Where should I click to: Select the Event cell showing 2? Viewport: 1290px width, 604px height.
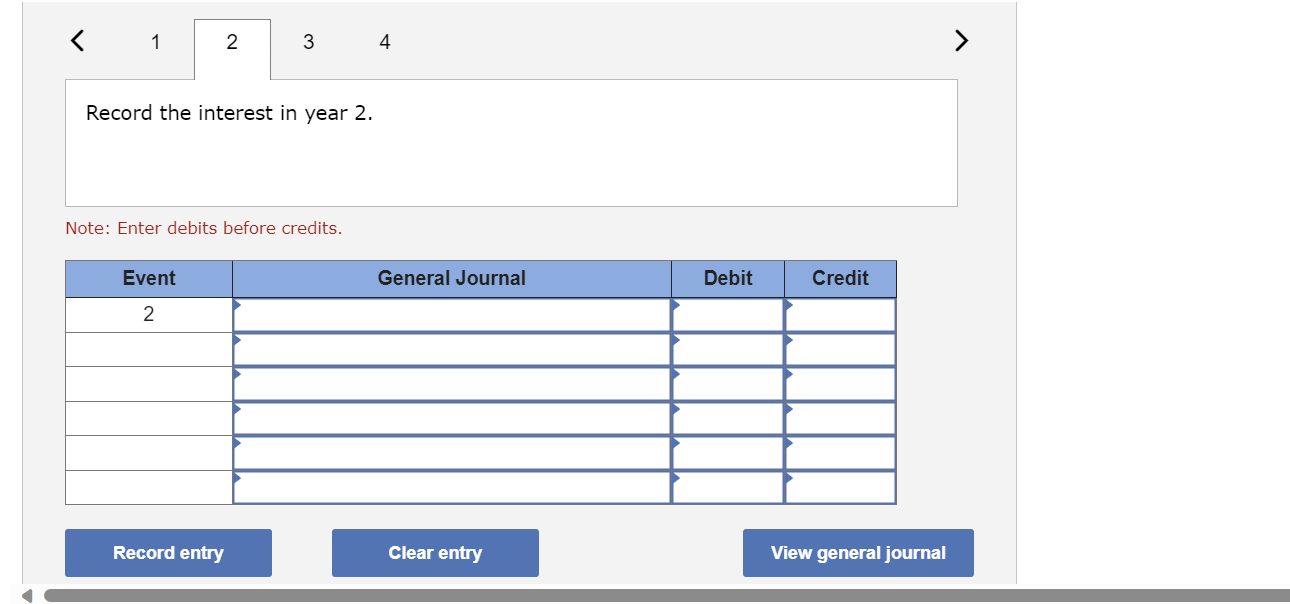148,313
